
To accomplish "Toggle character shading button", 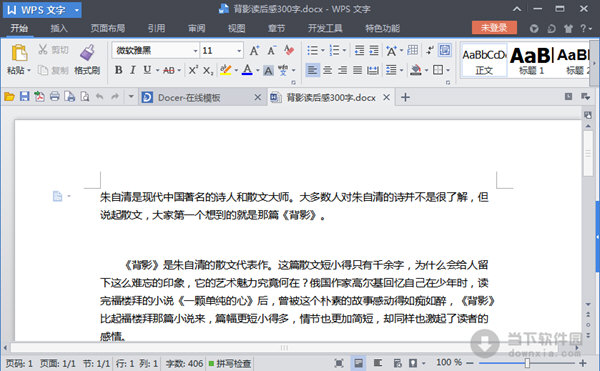I will [x=268, y=70].
